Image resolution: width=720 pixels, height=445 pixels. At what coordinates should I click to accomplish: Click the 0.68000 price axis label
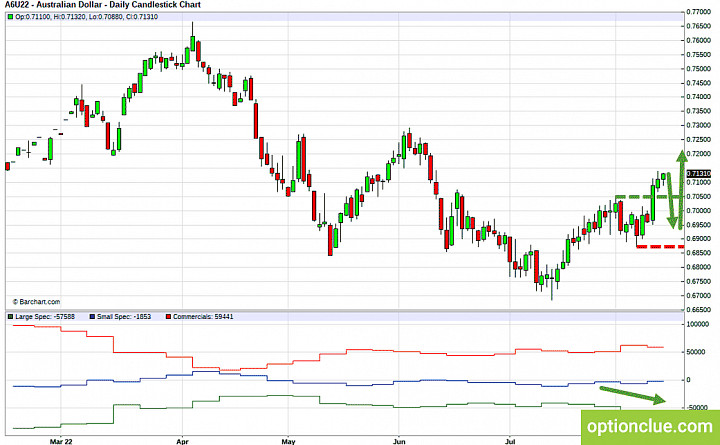(699, 267)
